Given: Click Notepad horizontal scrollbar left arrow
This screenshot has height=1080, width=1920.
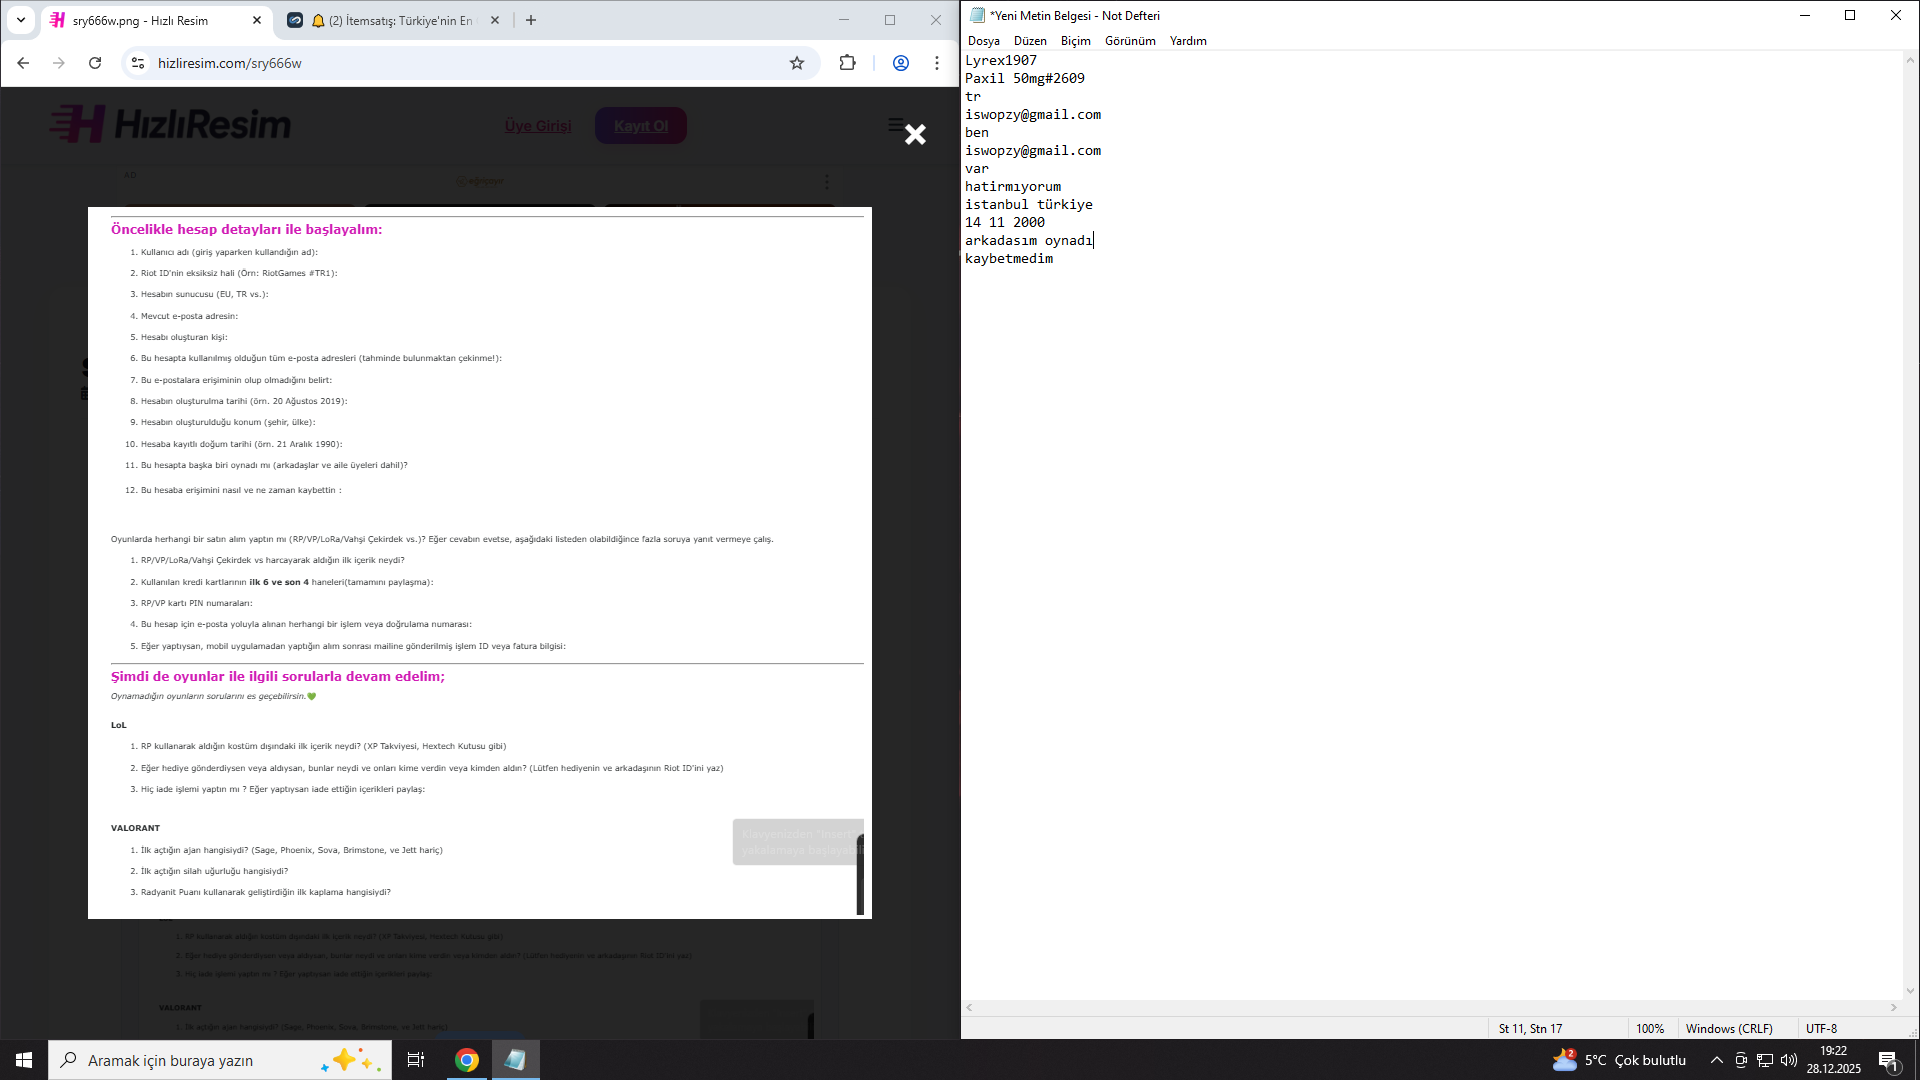Looking at the screenshot, I should point(970,1008).
